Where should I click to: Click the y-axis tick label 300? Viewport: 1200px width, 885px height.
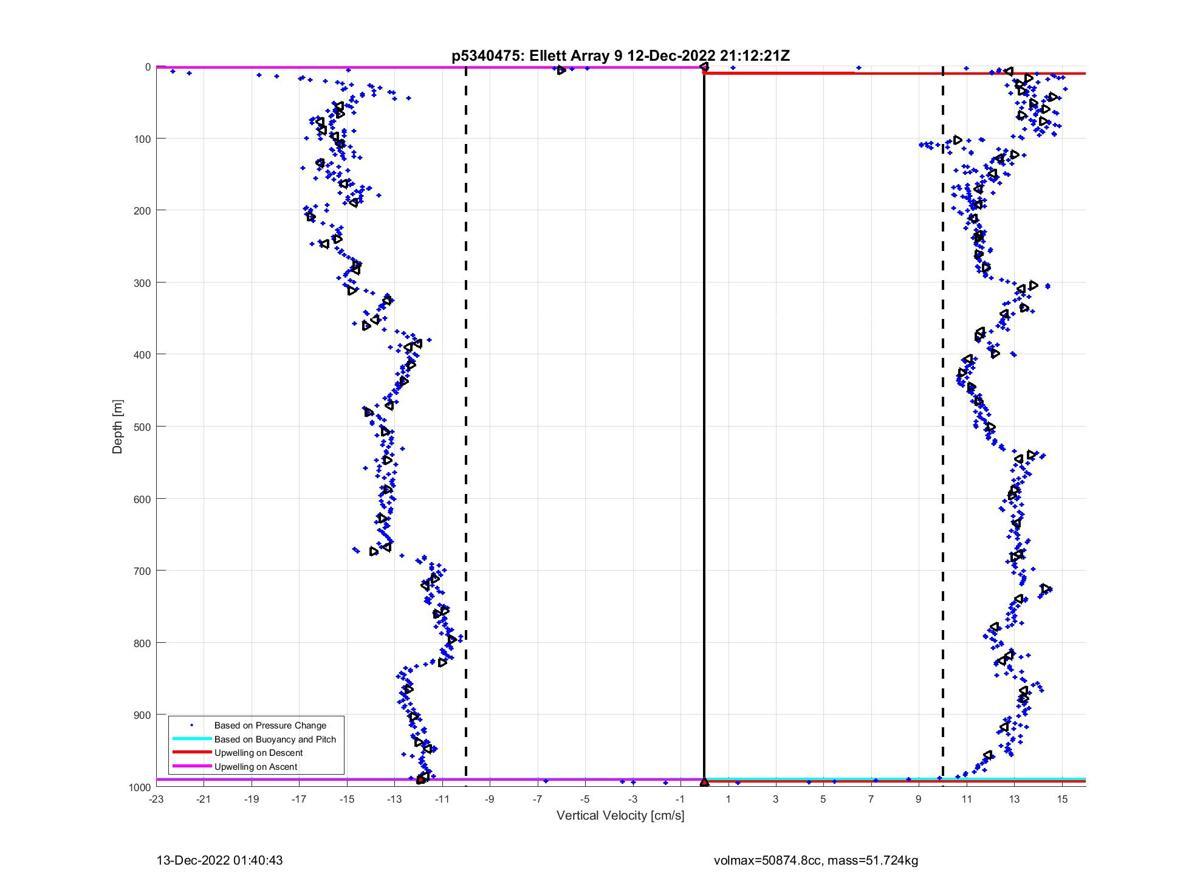click(x=141, y=283)
